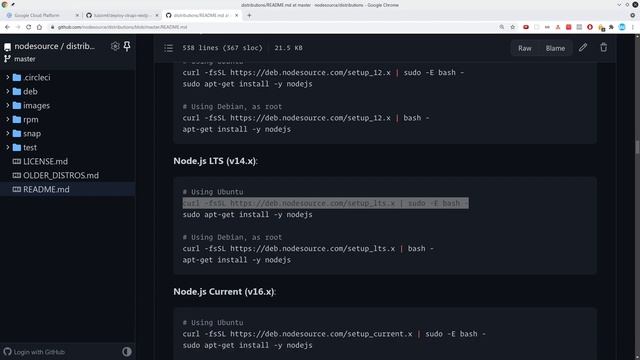This screenshot has width=640, height=360.
Task: Click the Node.js Current (v16.x) heading
Action: point(224,291)
